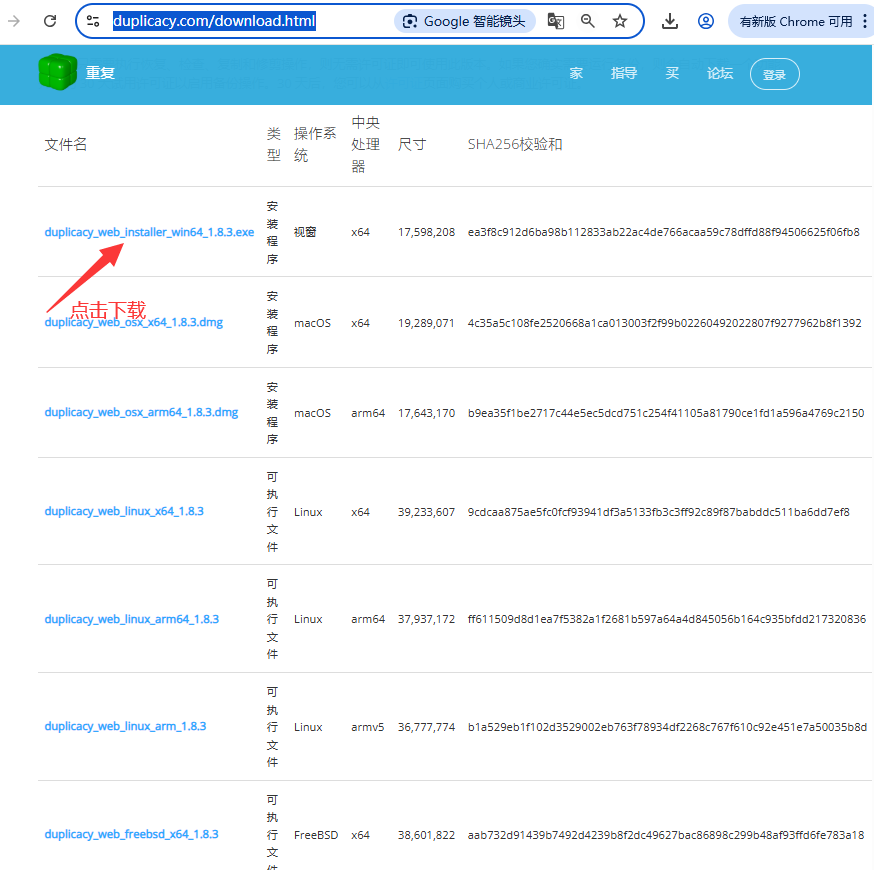The image size is (874, 870).
Task: Download duplicacy_web_osx_arm64_1.8.3.dmg
Action: click(x=141, y=412)
